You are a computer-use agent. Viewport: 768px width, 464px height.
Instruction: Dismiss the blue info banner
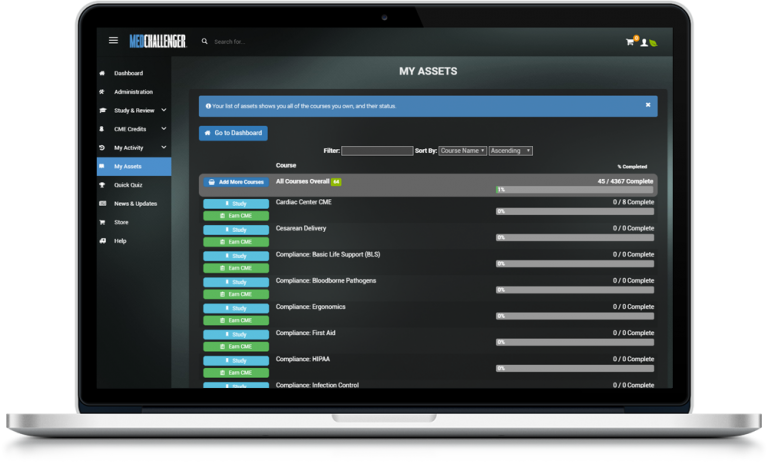point(648,105)
